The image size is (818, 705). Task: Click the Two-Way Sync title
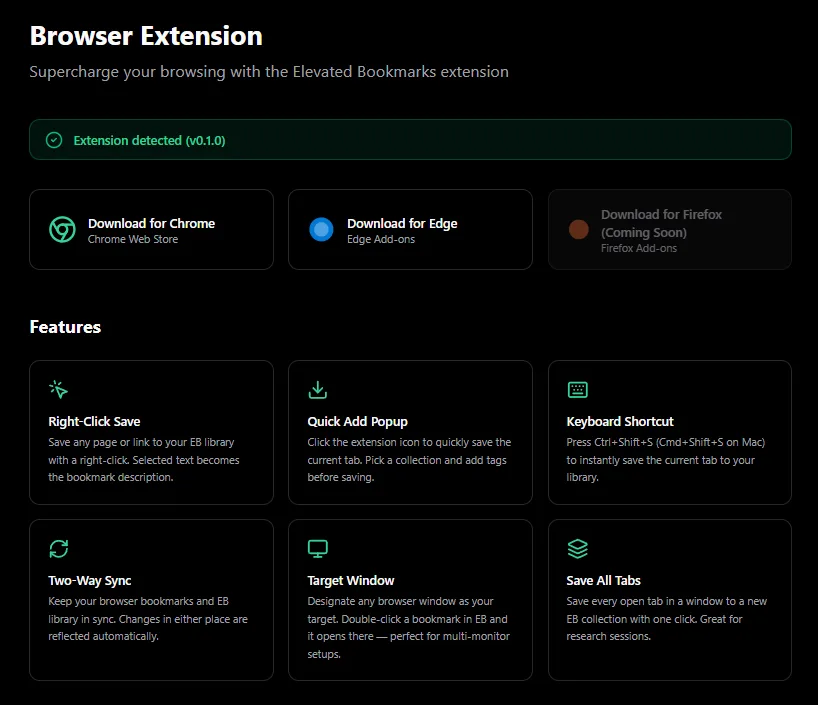[90, 580]
